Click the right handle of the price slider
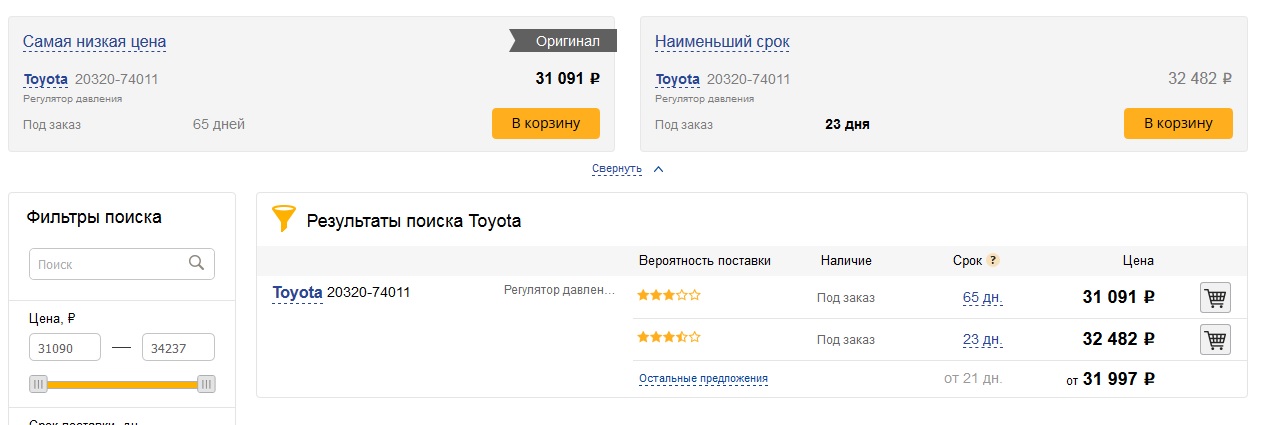 click(x=206, y=384)
